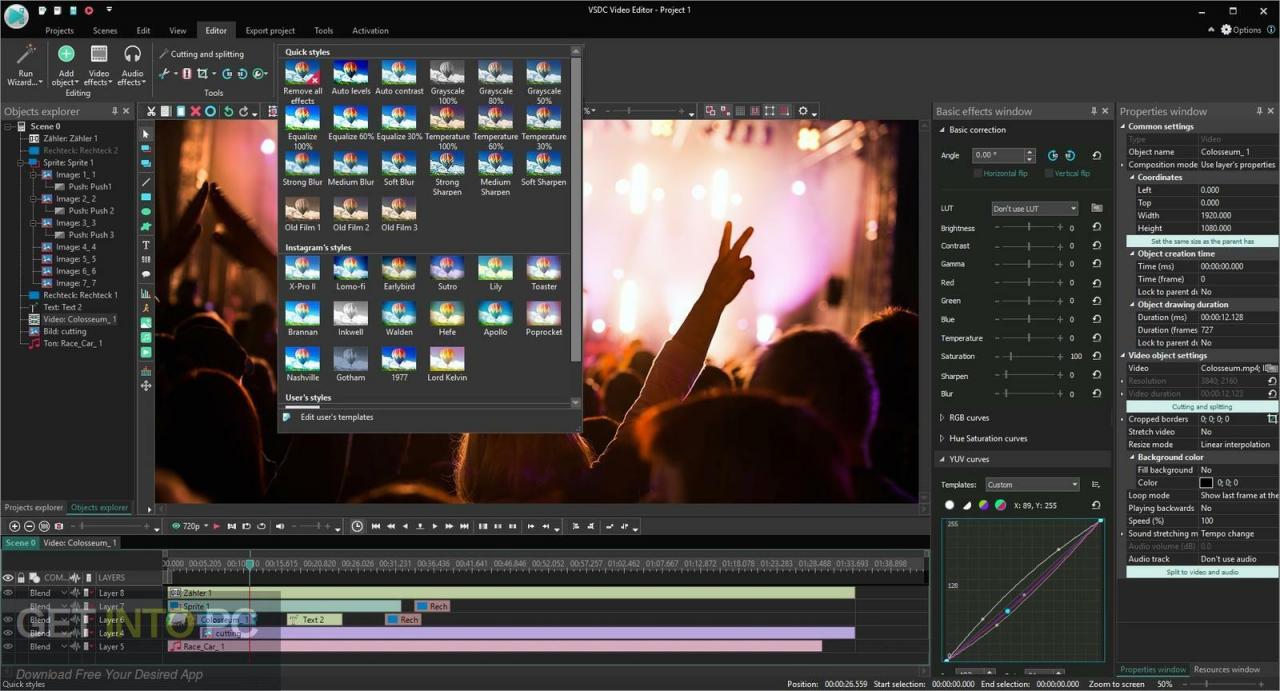This screenshot has width=1280, height=691.
Task: Adjust the Temperature slider
Action: (x=1027, y=338)
